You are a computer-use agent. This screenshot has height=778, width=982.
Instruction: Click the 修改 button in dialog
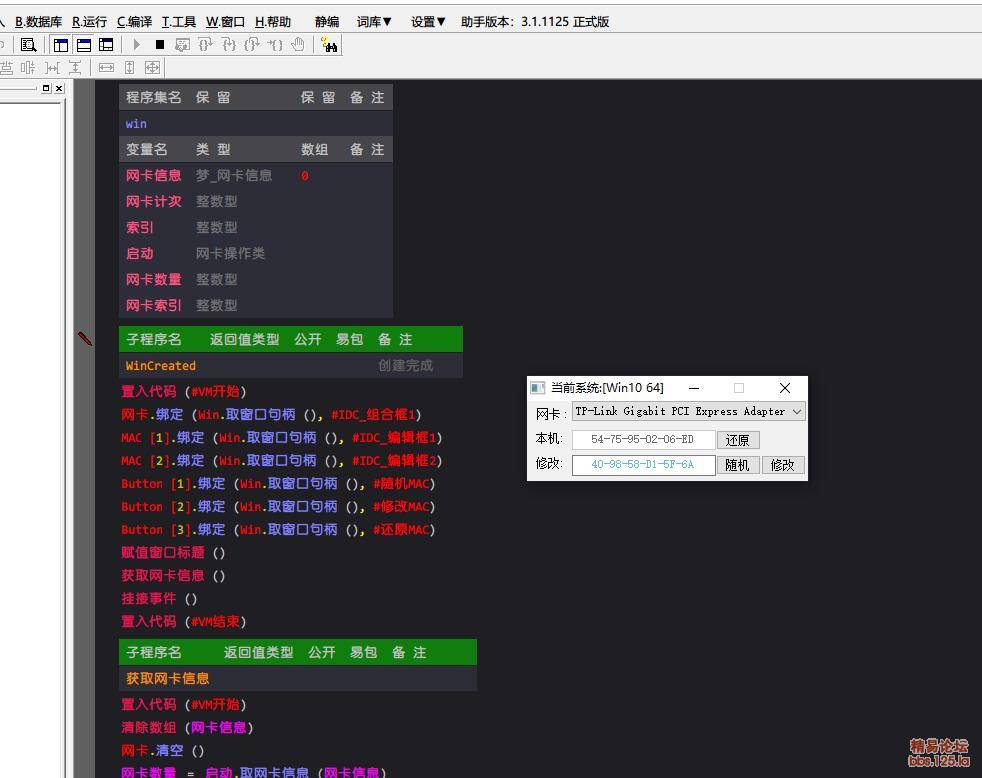coord(782,465)
